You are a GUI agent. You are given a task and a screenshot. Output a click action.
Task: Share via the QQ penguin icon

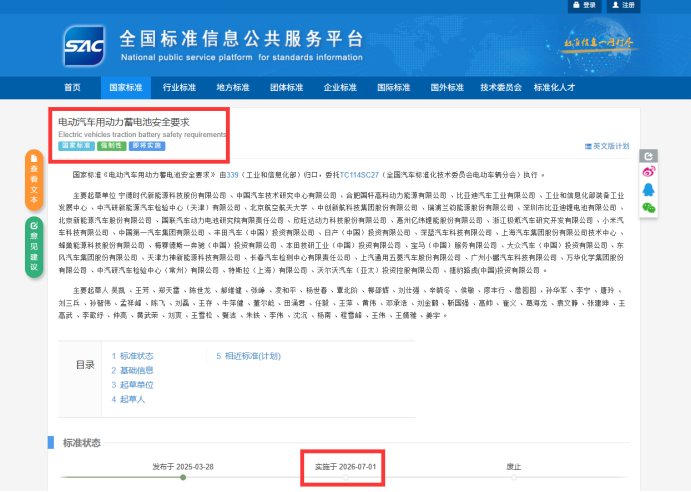click(x=649, y=190)
